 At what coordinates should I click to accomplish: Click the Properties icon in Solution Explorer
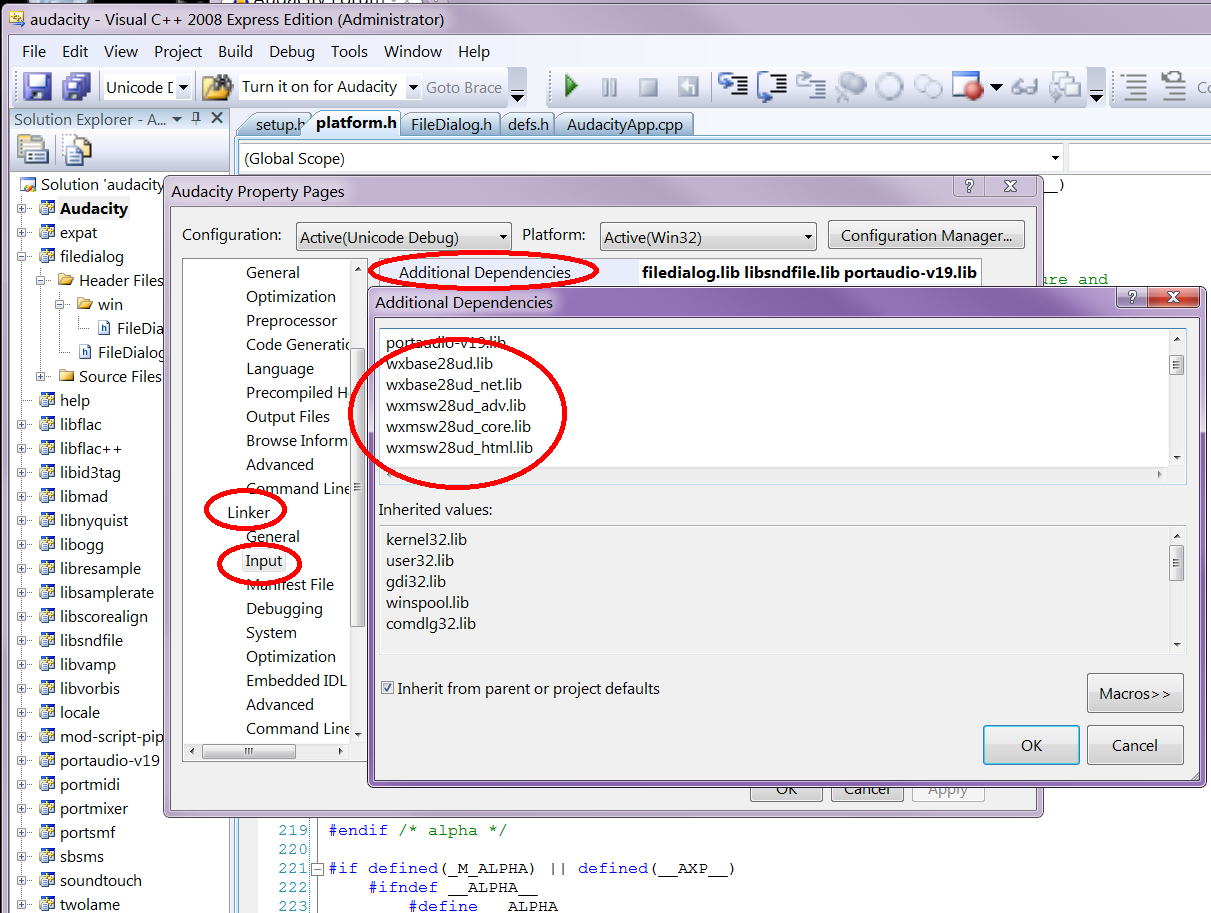(x=33, y=150)
